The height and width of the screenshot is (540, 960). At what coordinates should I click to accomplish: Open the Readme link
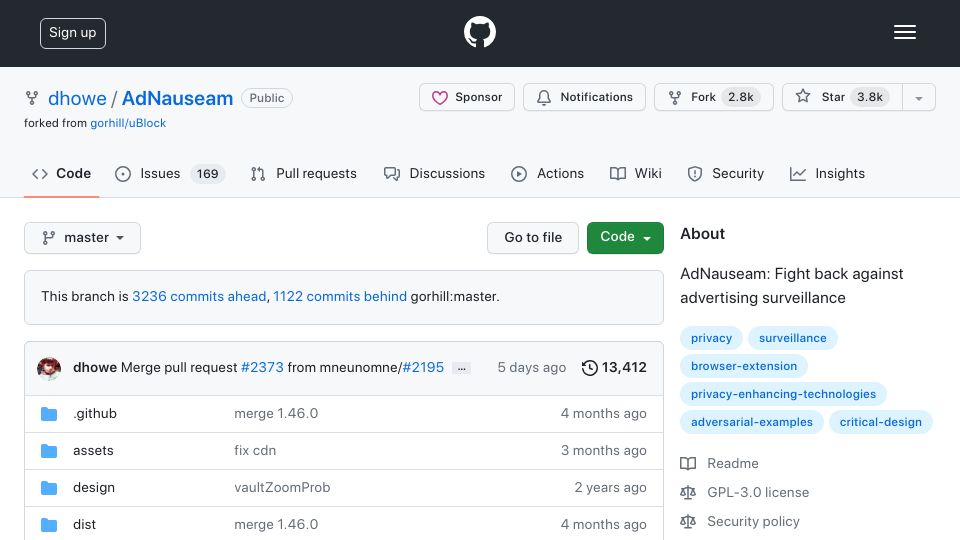pos(720,463)
